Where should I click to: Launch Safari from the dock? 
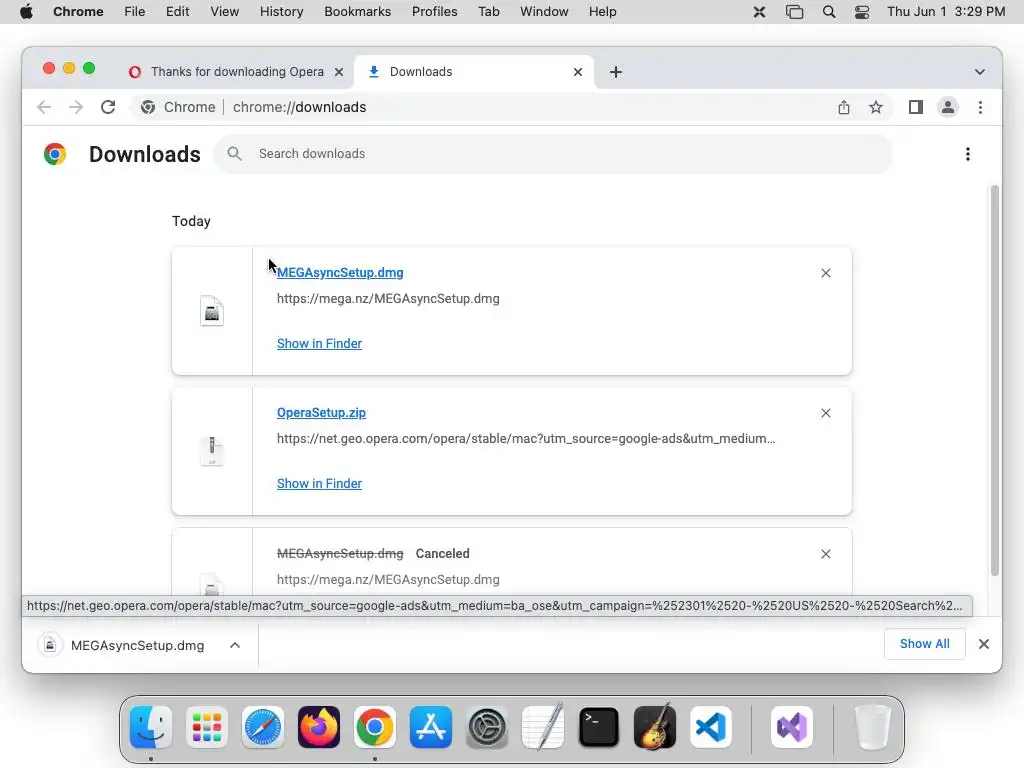(263, 727)
